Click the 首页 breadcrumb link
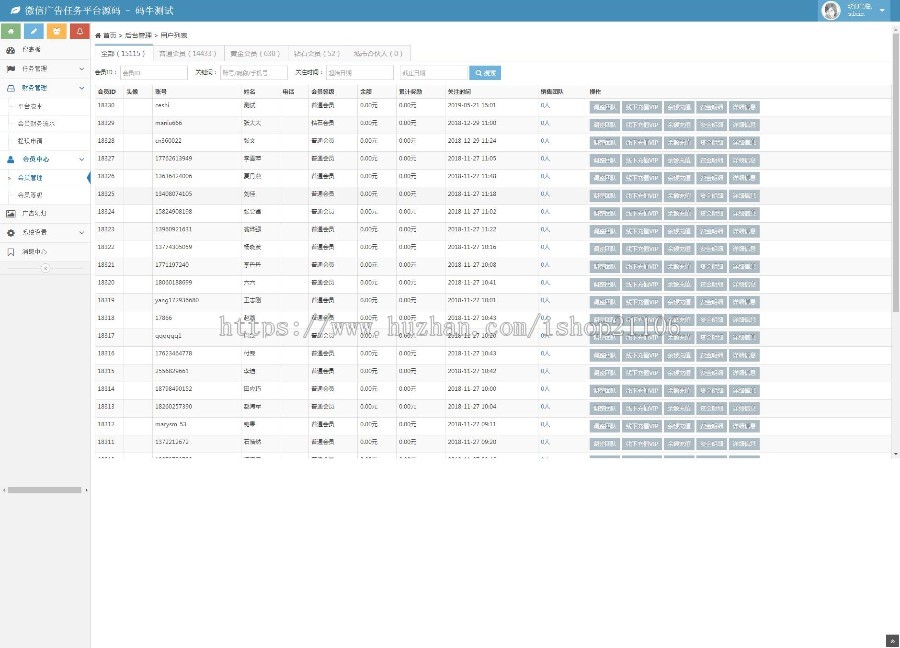The height and width of the screenshot is (648, 900). [x=110, y=36]
